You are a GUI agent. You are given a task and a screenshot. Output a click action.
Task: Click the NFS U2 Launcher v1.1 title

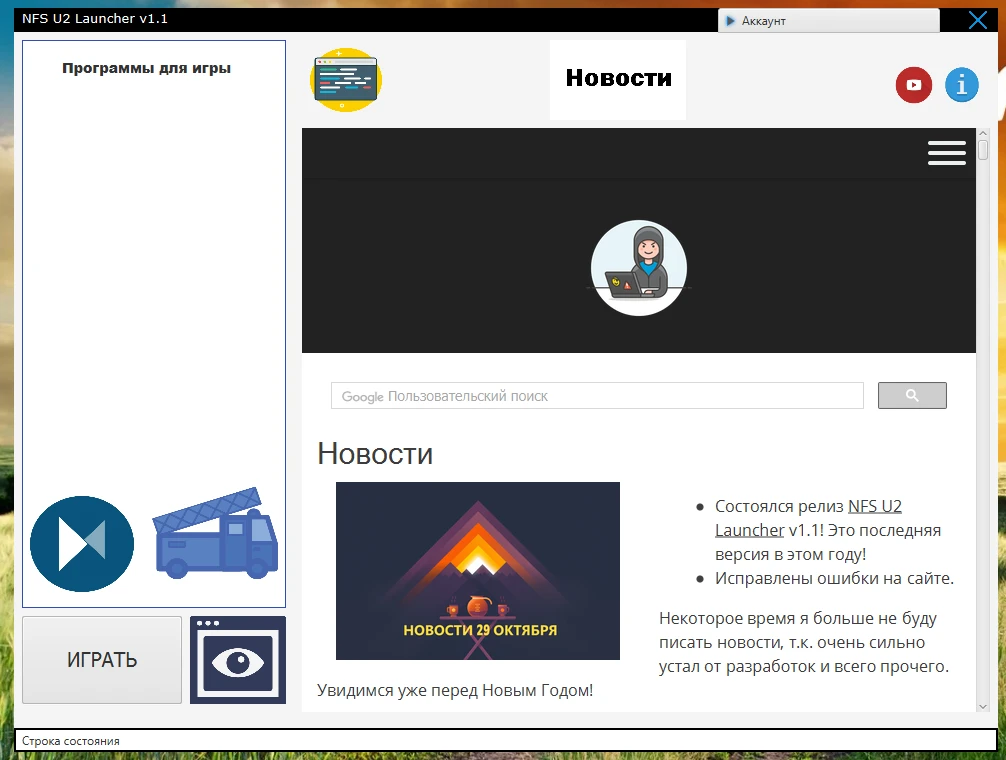tap(95, 19)
